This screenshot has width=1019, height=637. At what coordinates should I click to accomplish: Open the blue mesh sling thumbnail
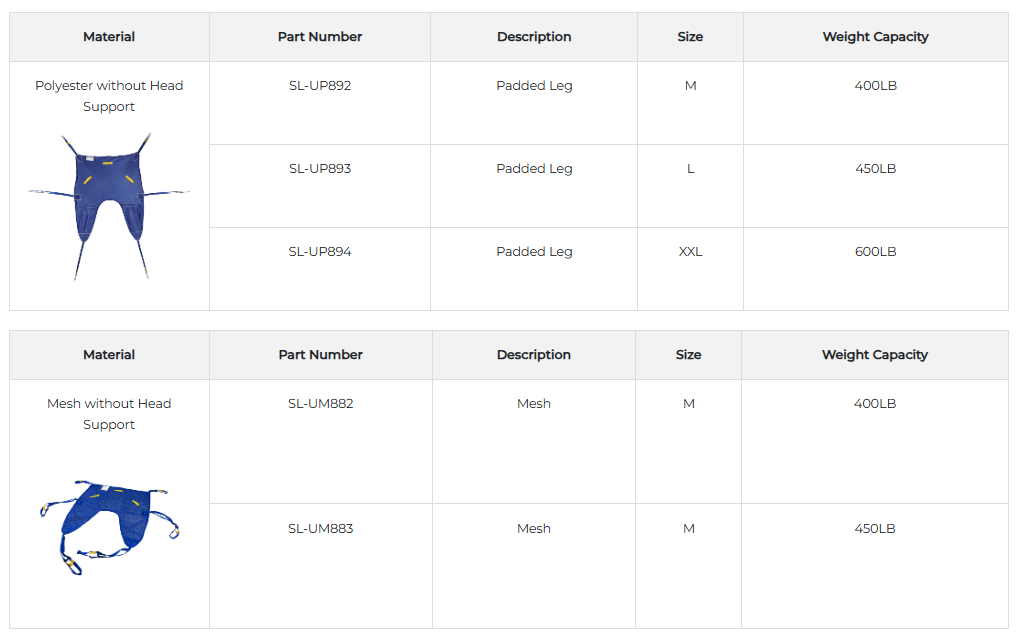point(109,526)
